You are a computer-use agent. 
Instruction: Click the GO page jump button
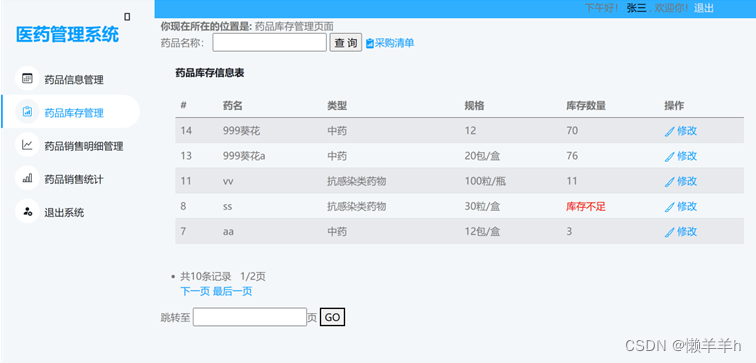tap(332, 317)
